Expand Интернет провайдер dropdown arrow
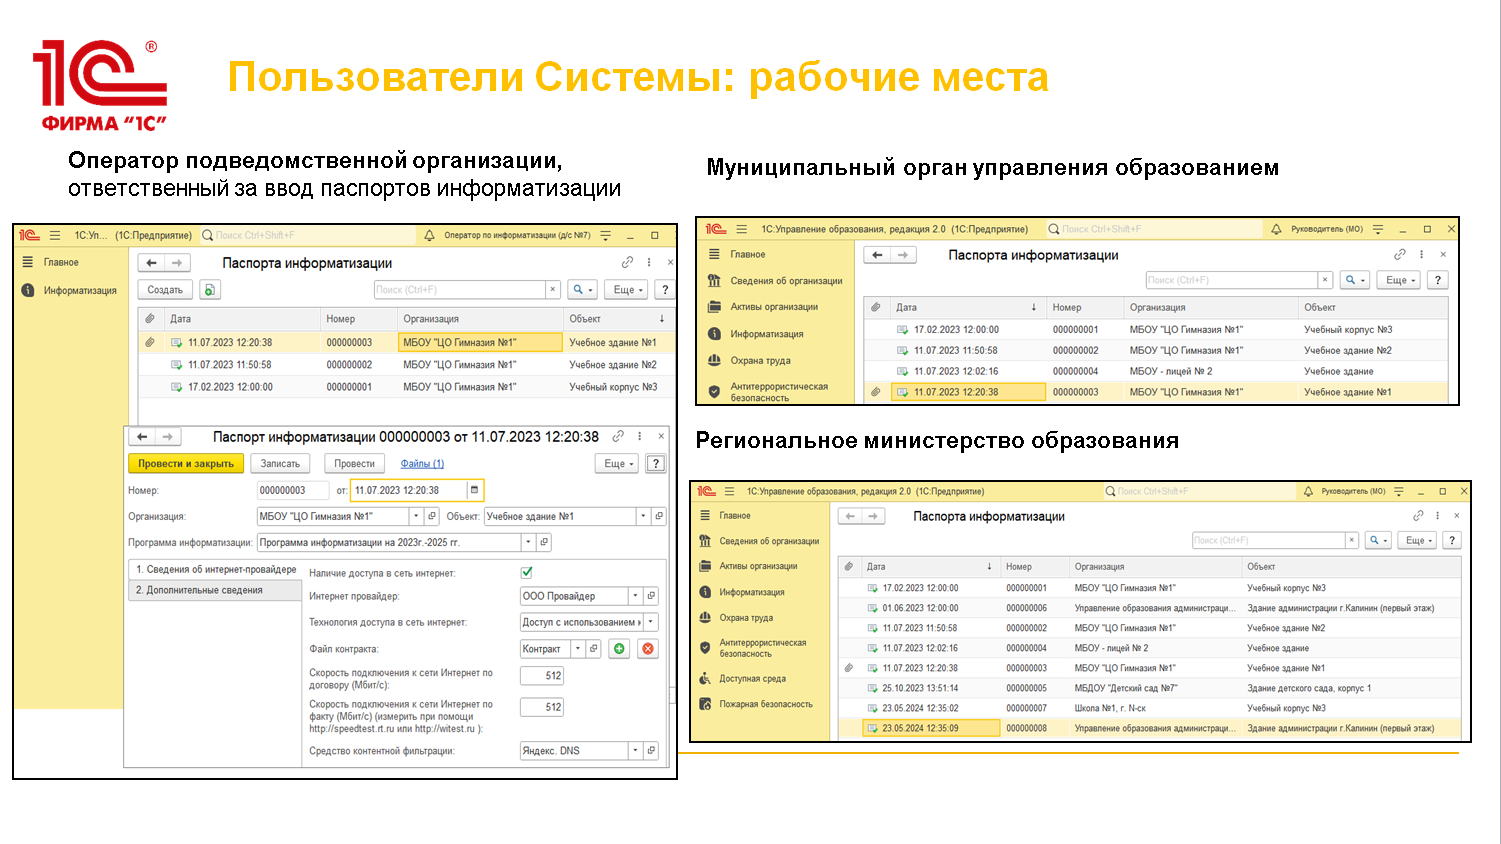Viewport: 1501px width, 844px height. point(635,596)
